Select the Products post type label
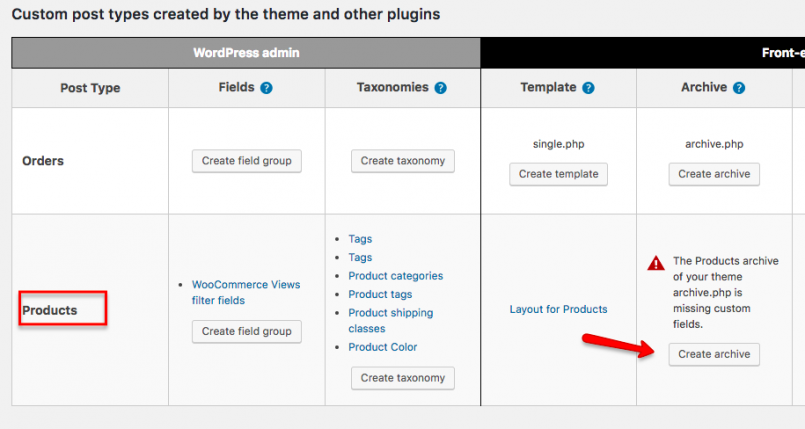805x429 pixels. [x=50, y=310]
